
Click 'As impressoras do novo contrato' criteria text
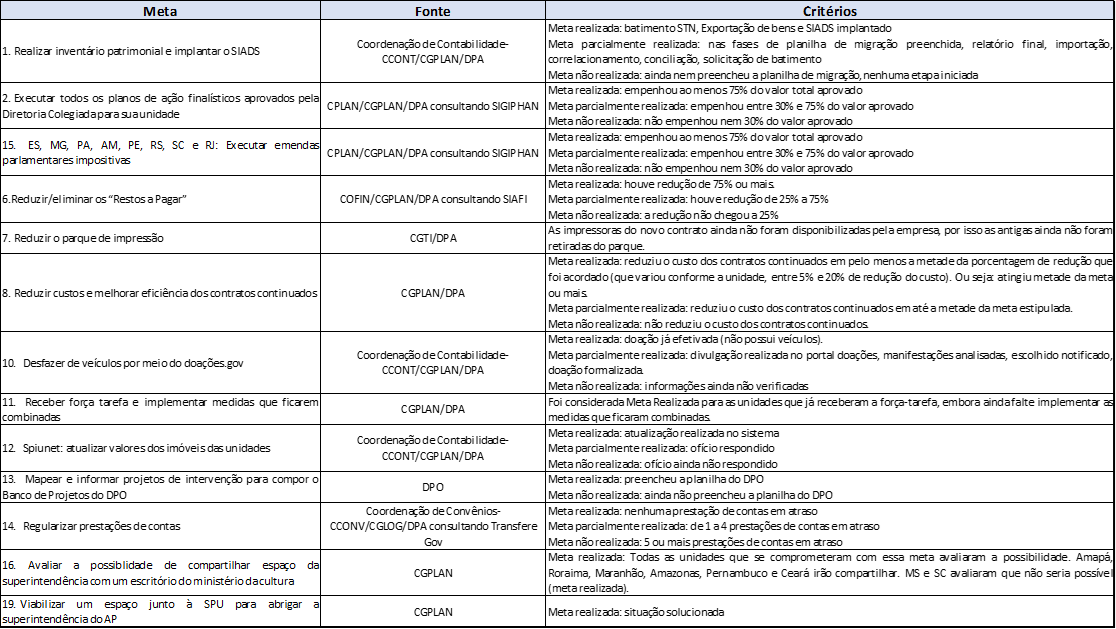(x=830, y=238)
